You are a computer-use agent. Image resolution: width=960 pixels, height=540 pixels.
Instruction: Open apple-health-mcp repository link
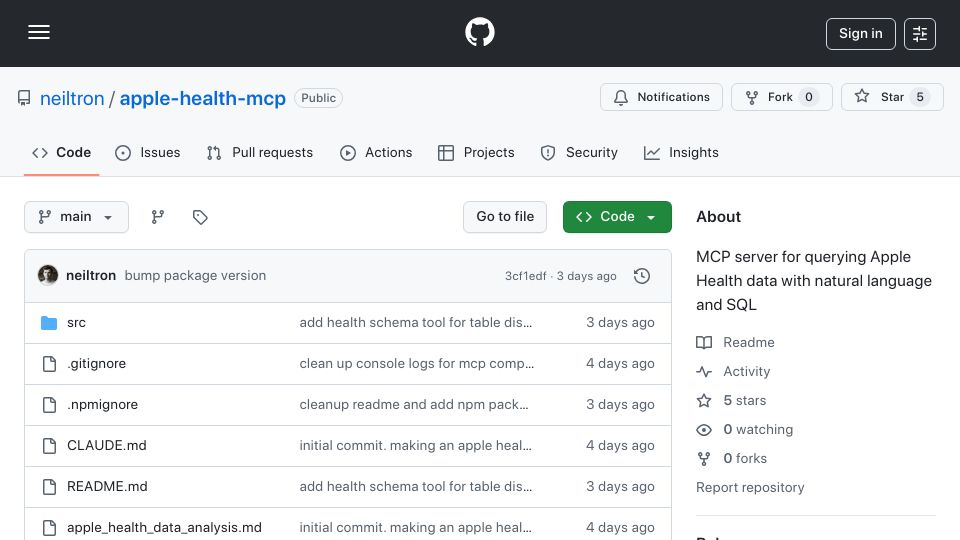coord(202,98)
